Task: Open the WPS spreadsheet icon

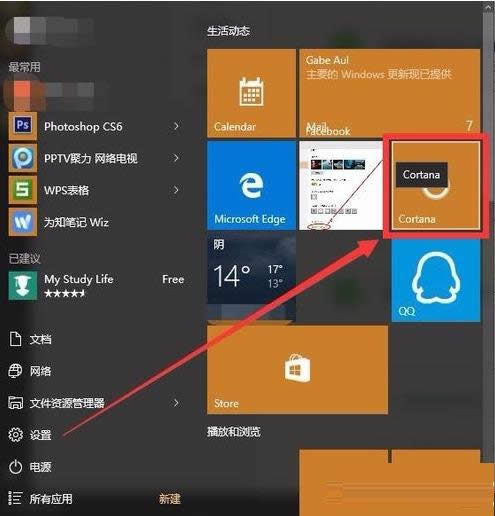Action: pos(22,190)
